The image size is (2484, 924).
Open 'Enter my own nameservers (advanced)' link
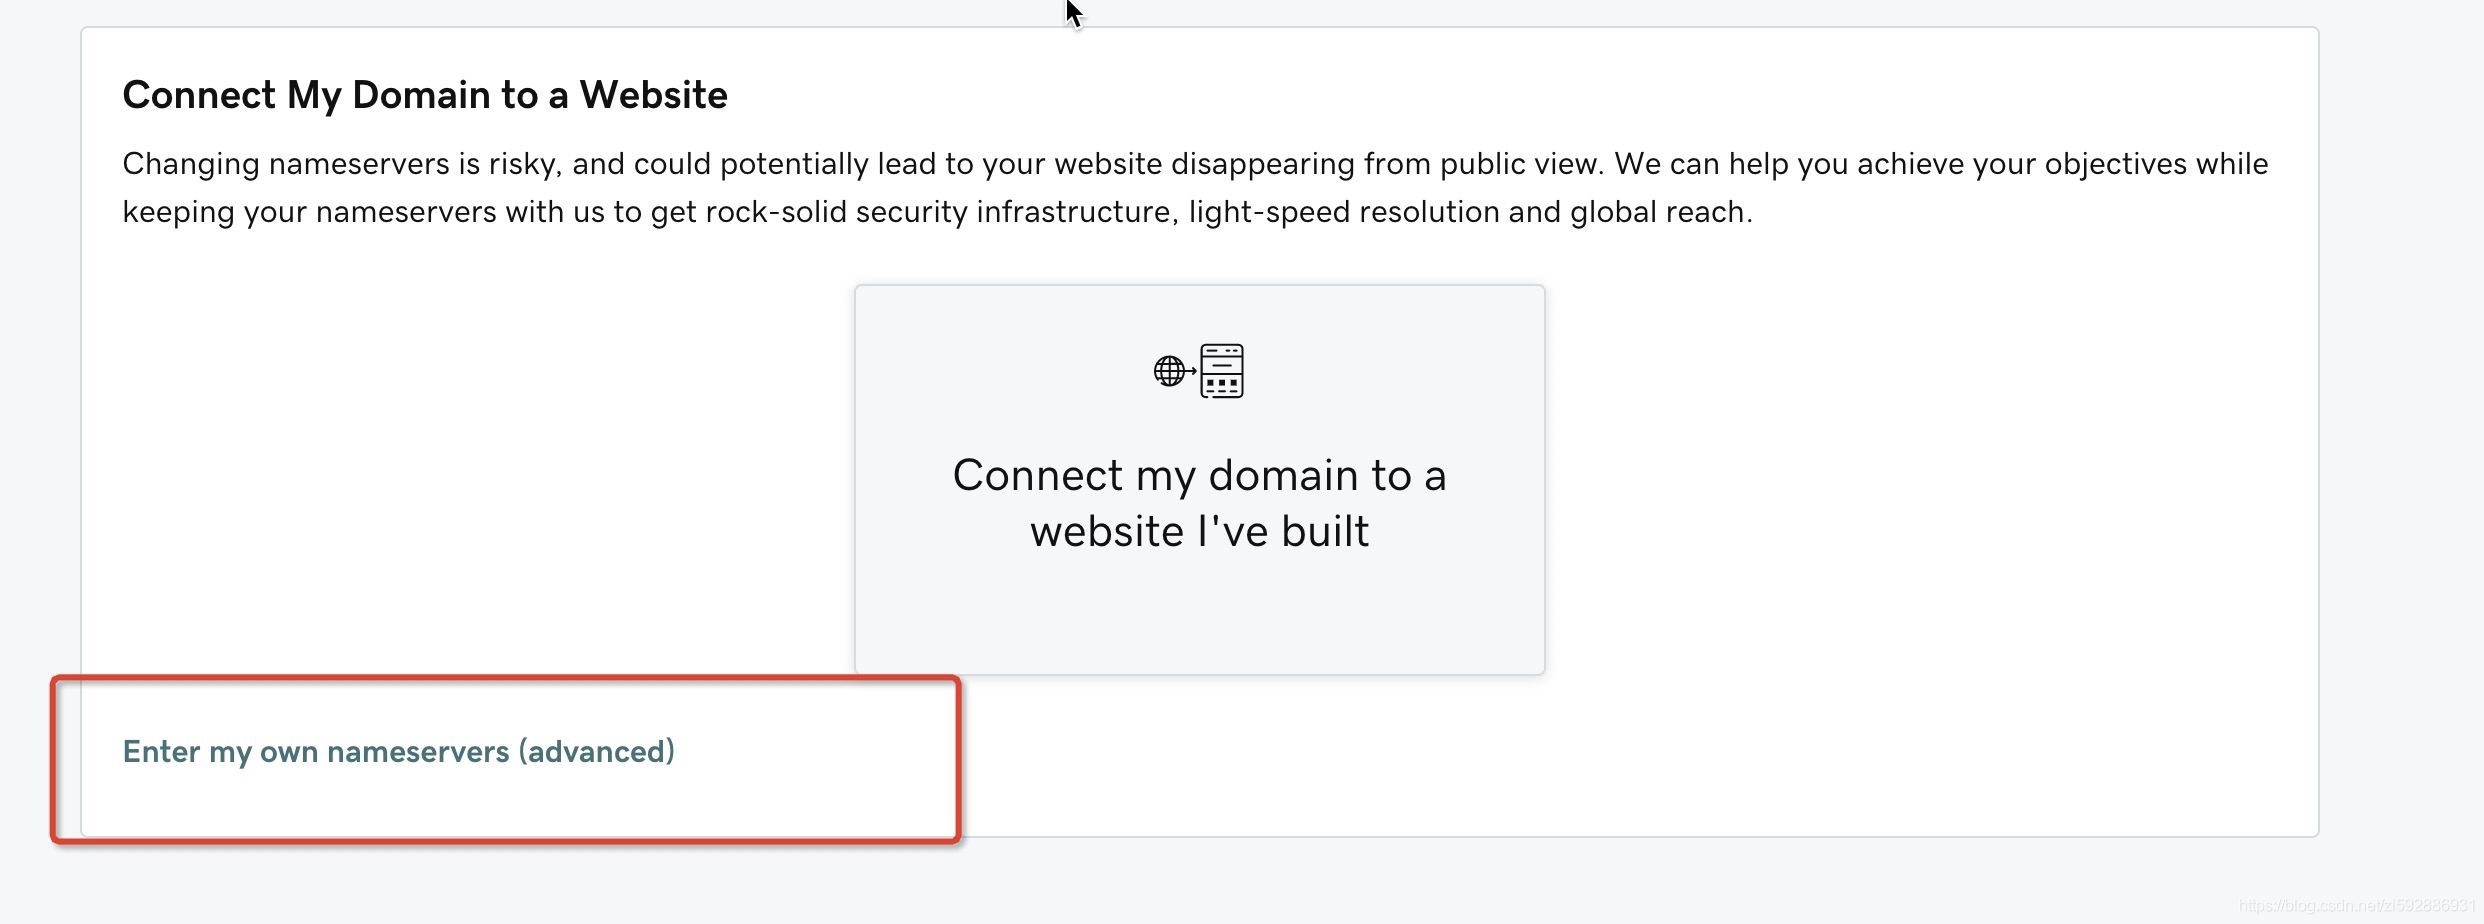click(x=399, y=751)
